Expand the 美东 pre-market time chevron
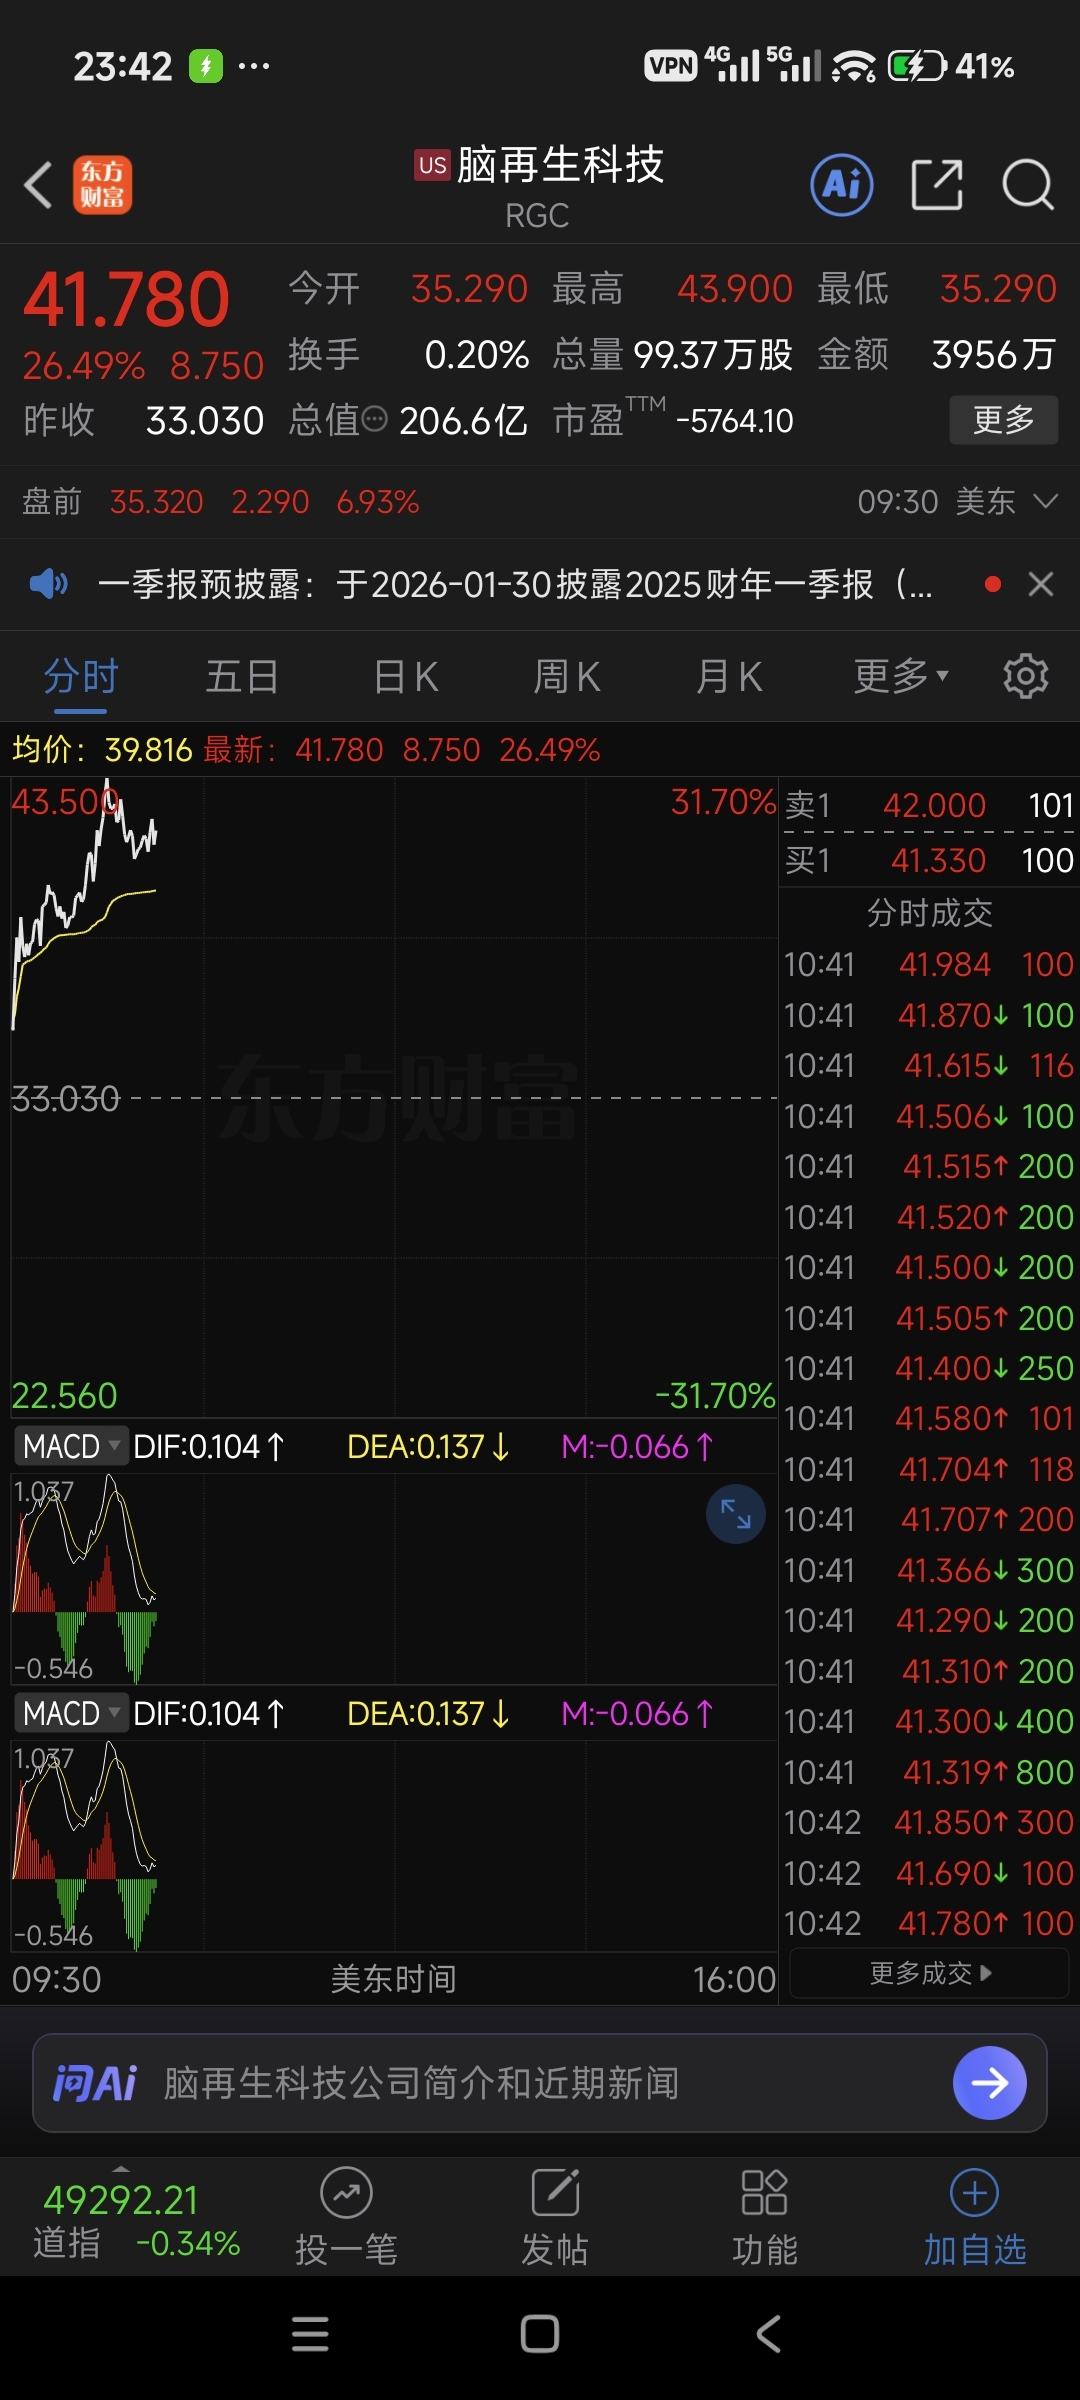Screen dimensions: 1080x2400 [1045, 501]
